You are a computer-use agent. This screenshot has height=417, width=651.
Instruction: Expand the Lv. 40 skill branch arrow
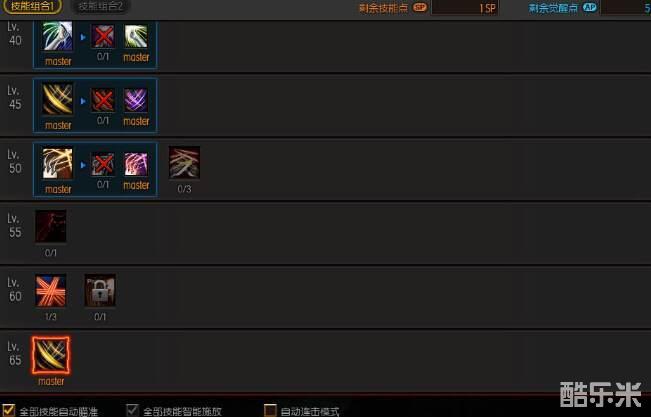83,37
